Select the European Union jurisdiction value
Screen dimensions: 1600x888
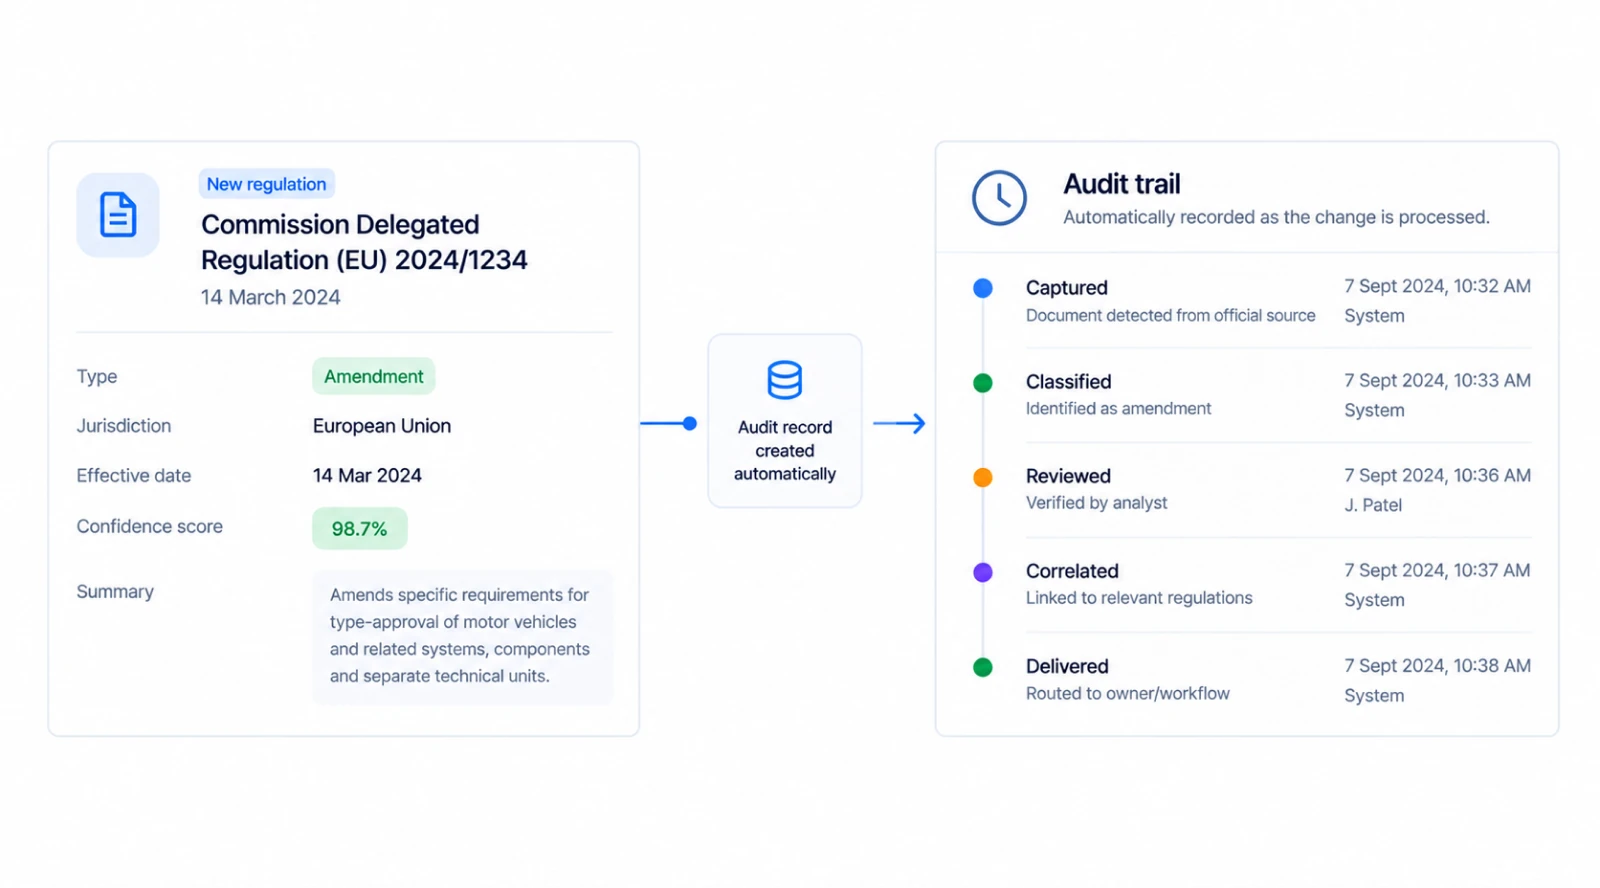382,426
